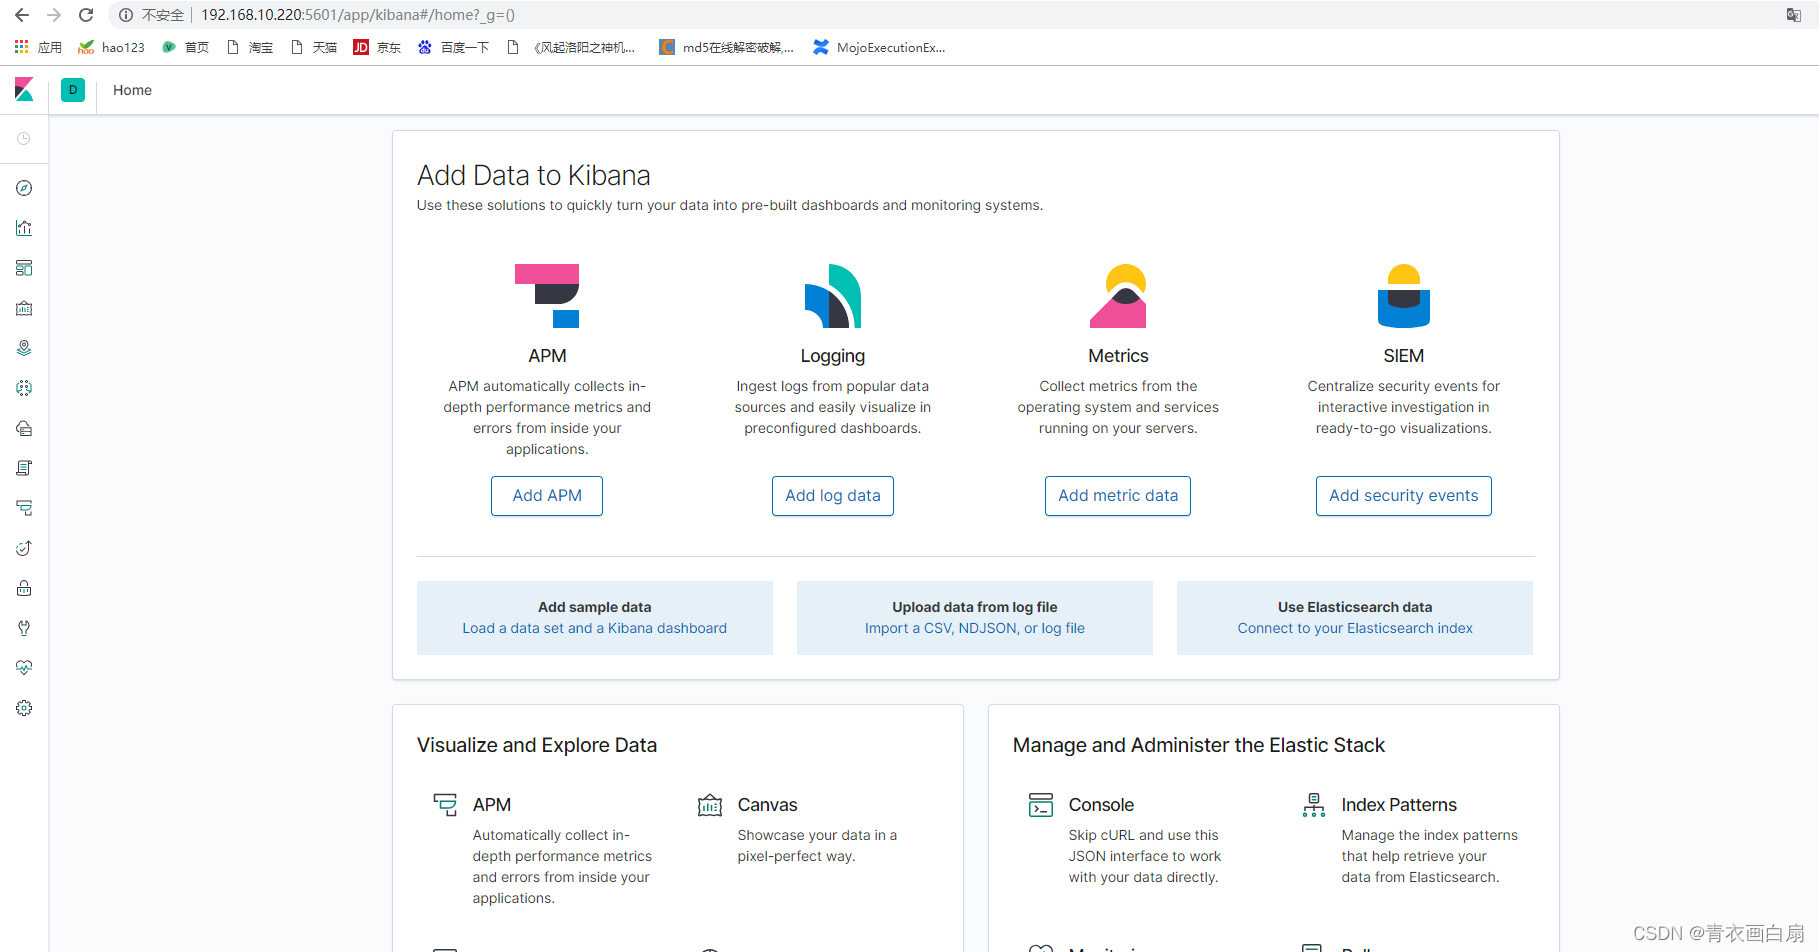
Task: Open the 百度一下 bookmark
Action: click(x=453, y=47)
